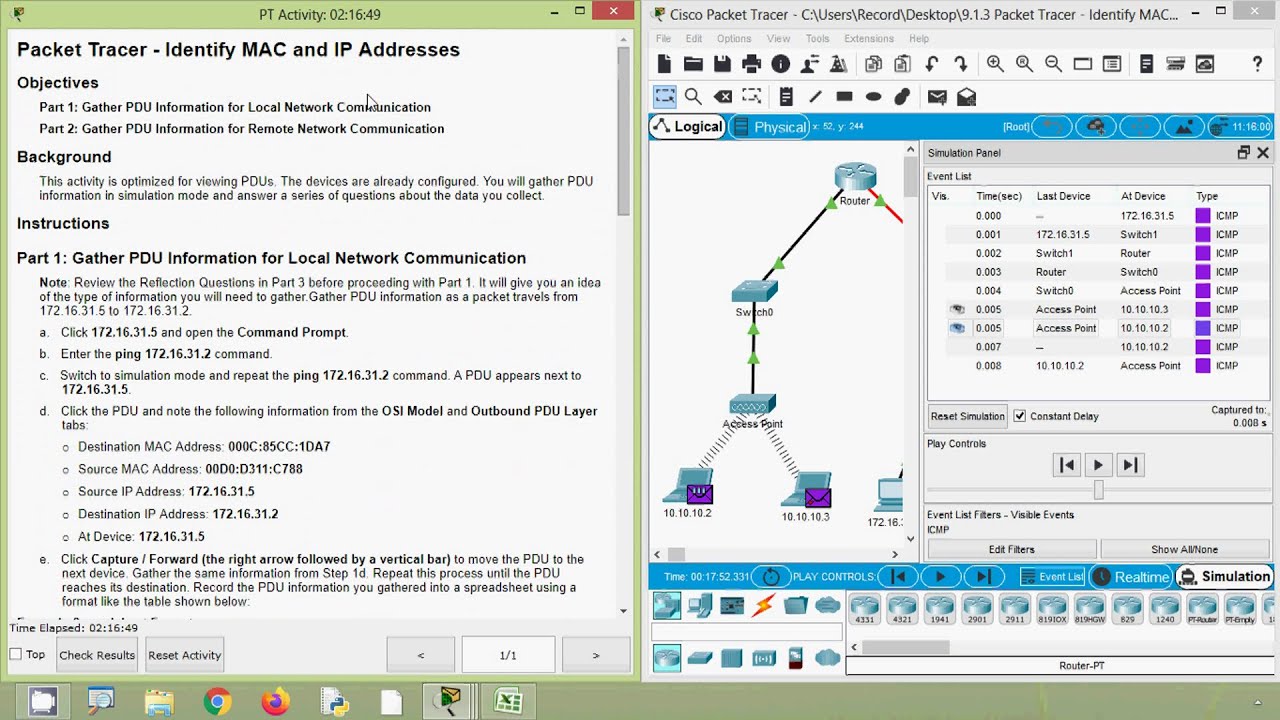Open the drawing palette rectangle icon
The height and width of the screenshot is (720, 1280).
point(1082,64)
